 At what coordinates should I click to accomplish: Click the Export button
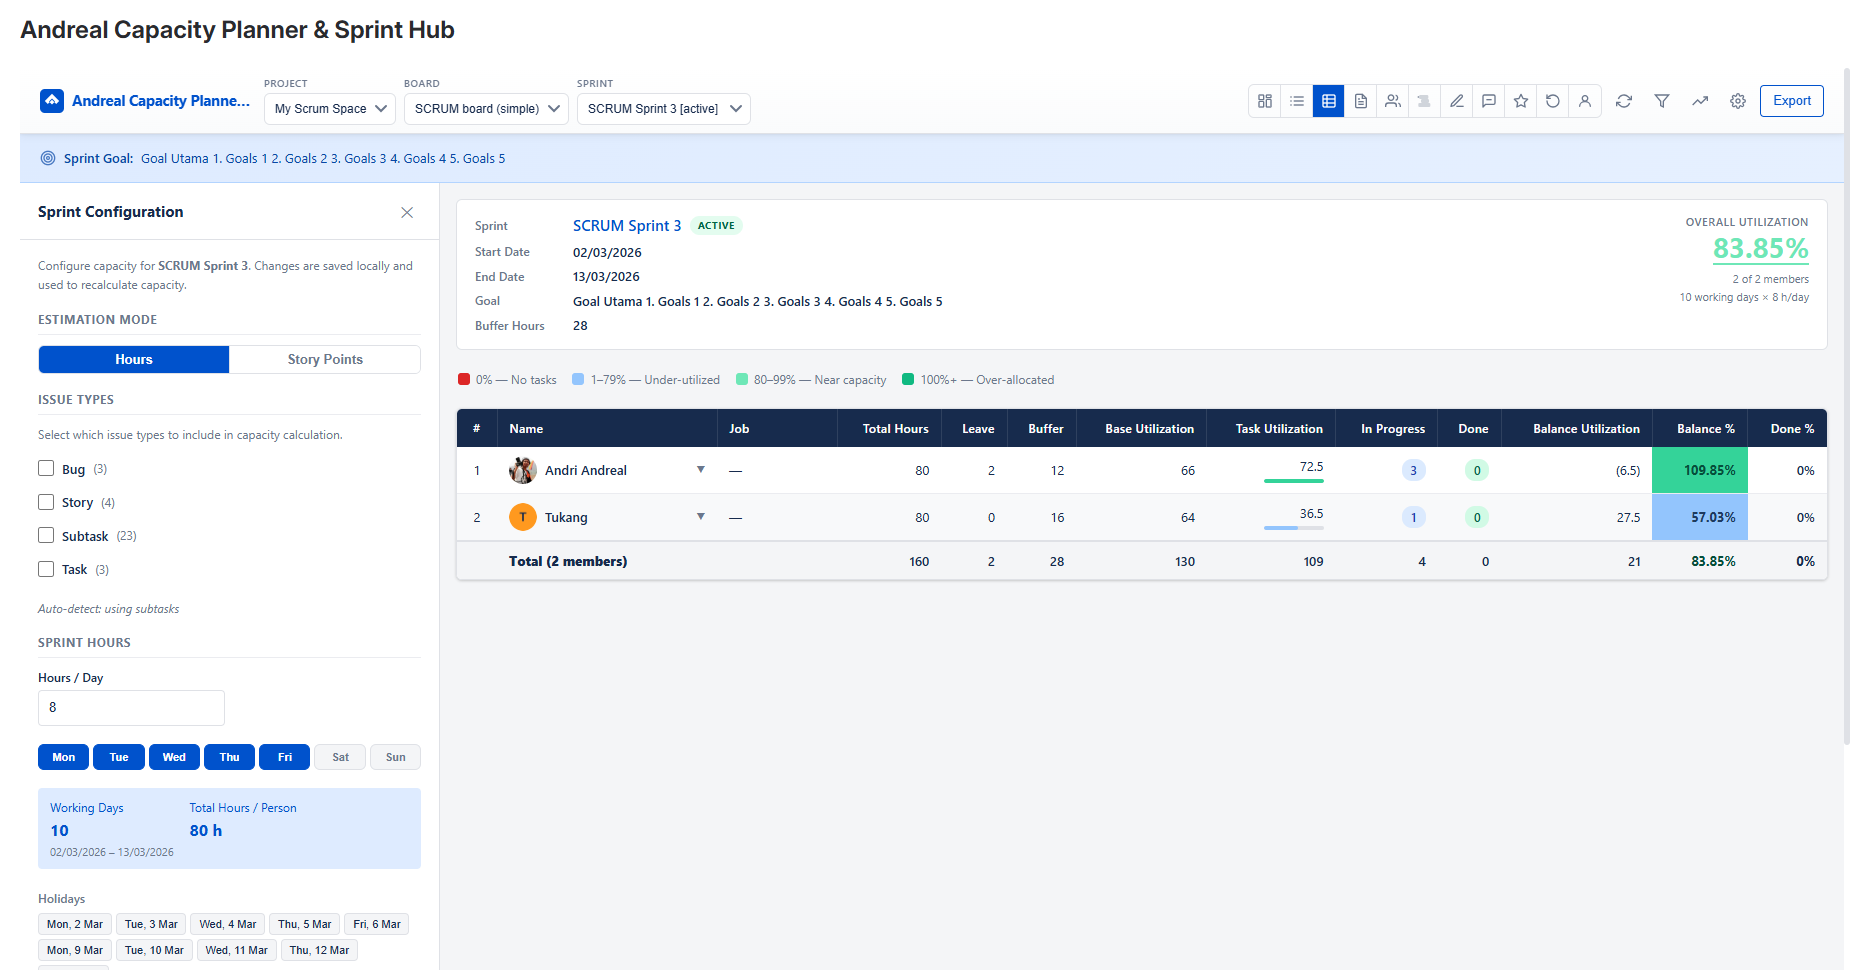(x=1791, y=101)
